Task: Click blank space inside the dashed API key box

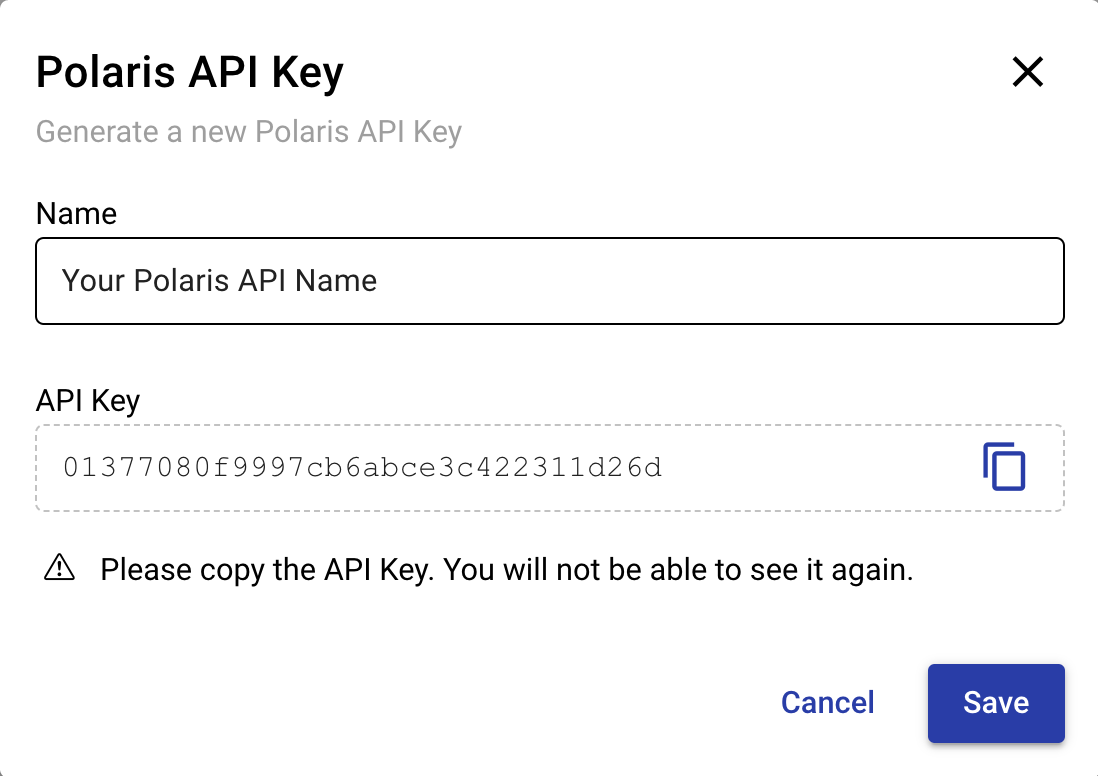Action: (x=819, y=468)
